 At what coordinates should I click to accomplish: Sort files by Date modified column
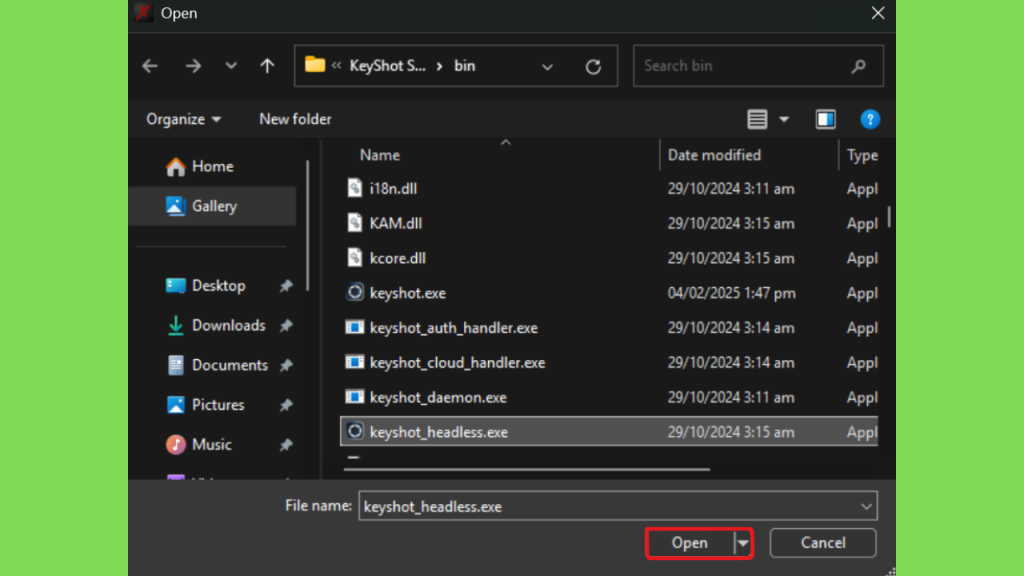[714, 155]
